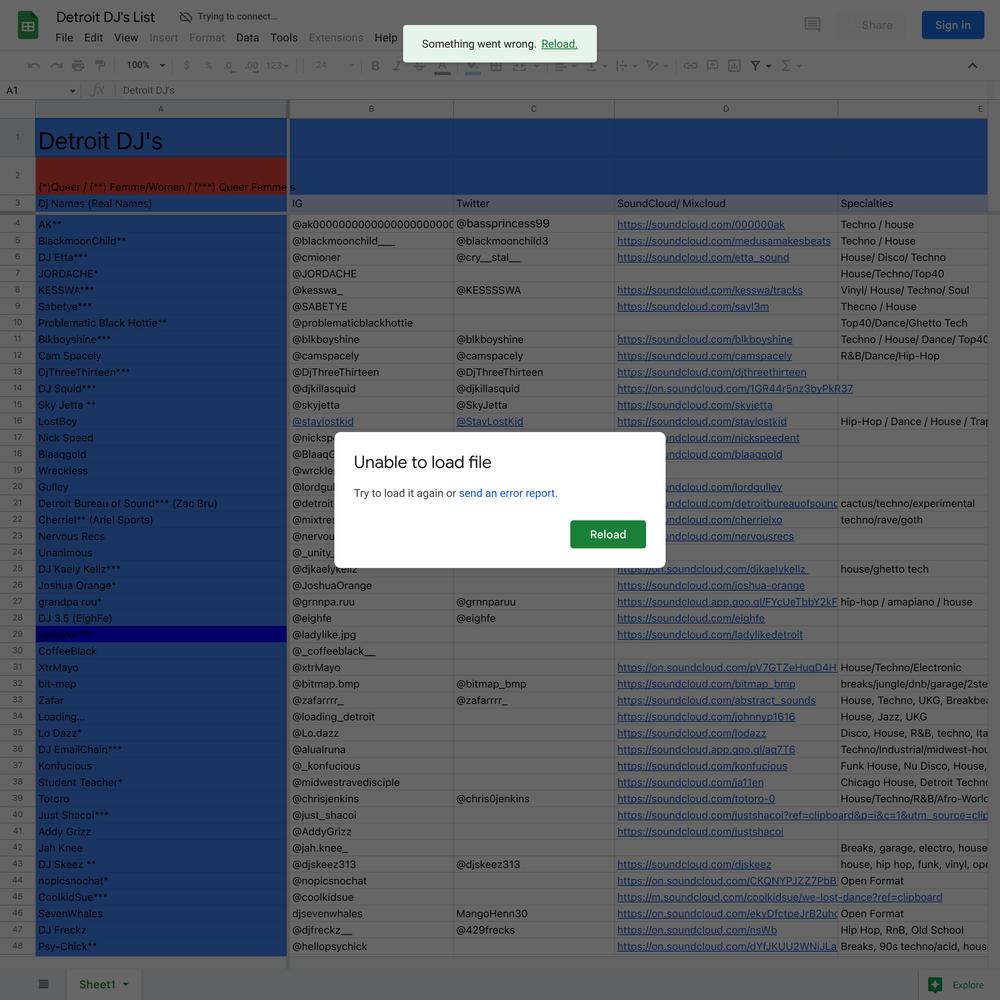Click the fx function icon in formula bar
This screenshot has height=1000, width=1000.
(x=98, y=90)
